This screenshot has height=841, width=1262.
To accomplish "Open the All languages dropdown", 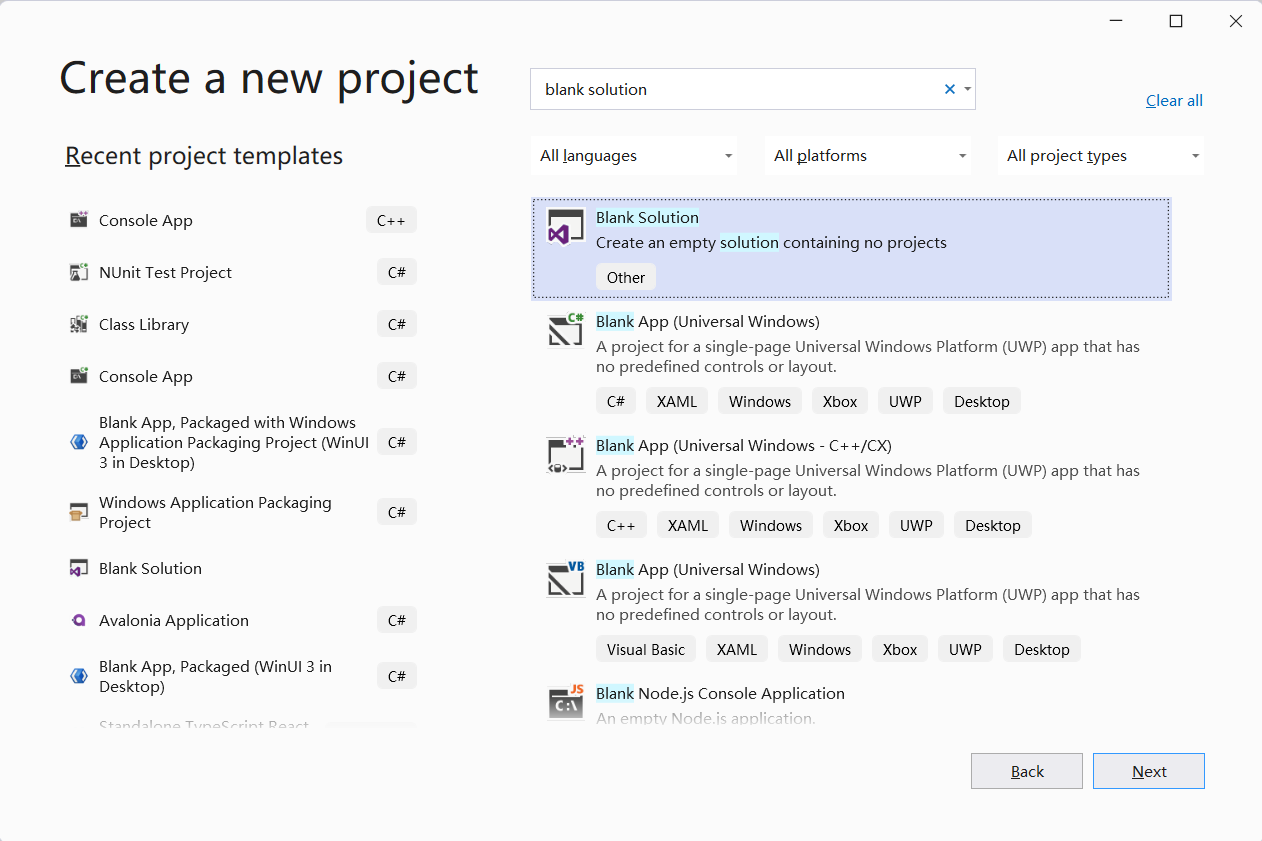I will point(634,156).
